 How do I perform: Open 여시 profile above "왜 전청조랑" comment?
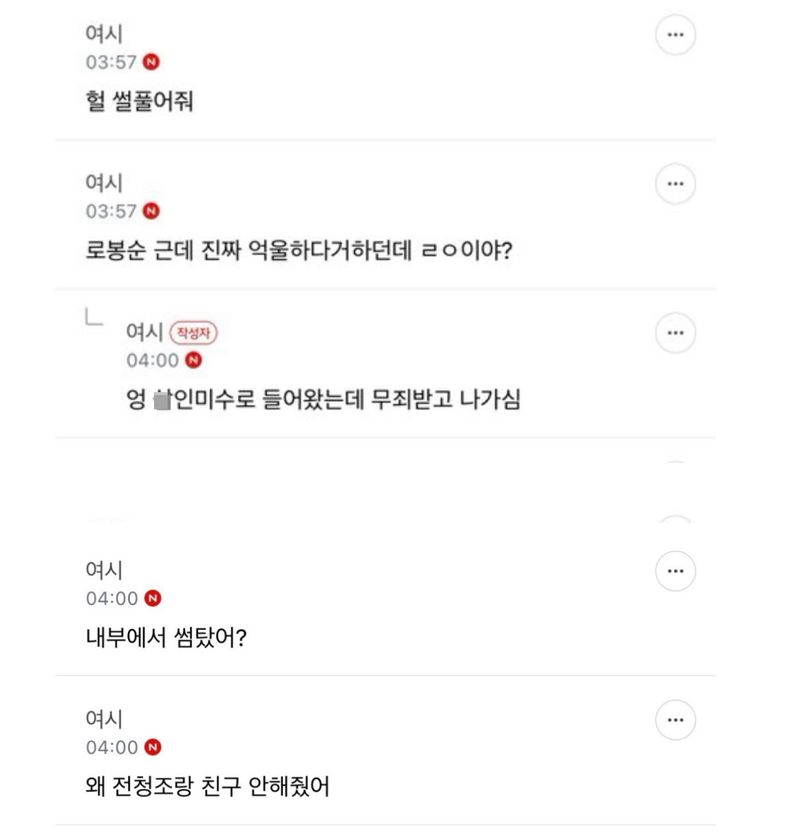point(105,719)
